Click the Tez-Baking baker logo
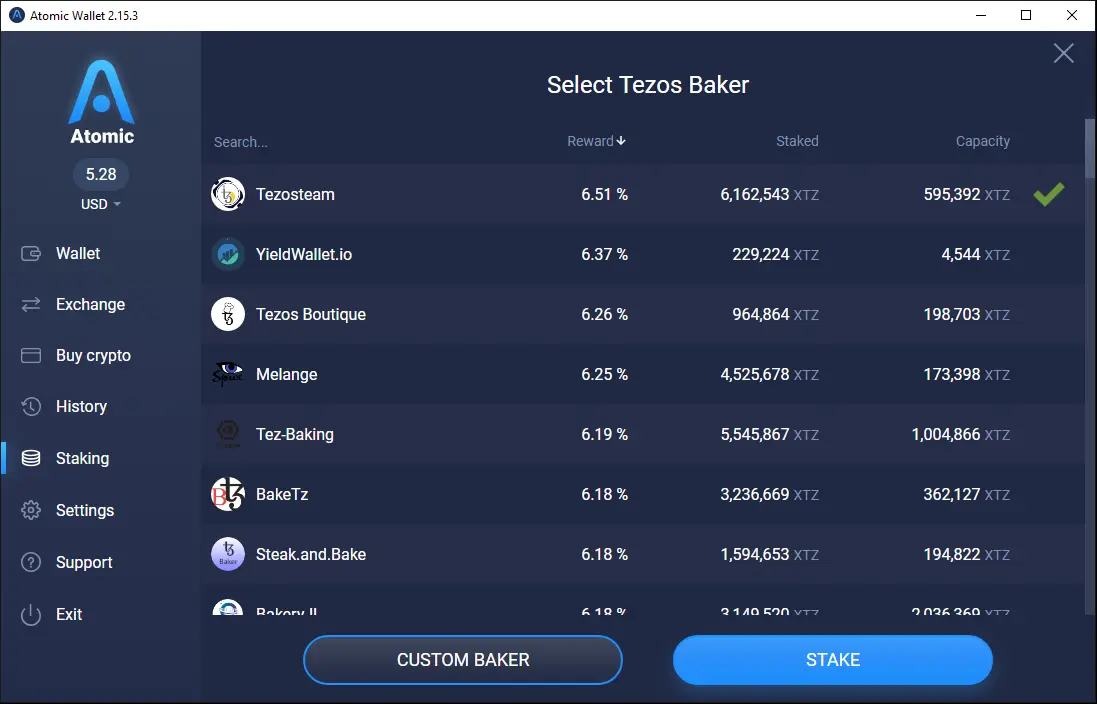The image size is (1097, 704). [x=228, y=435]
